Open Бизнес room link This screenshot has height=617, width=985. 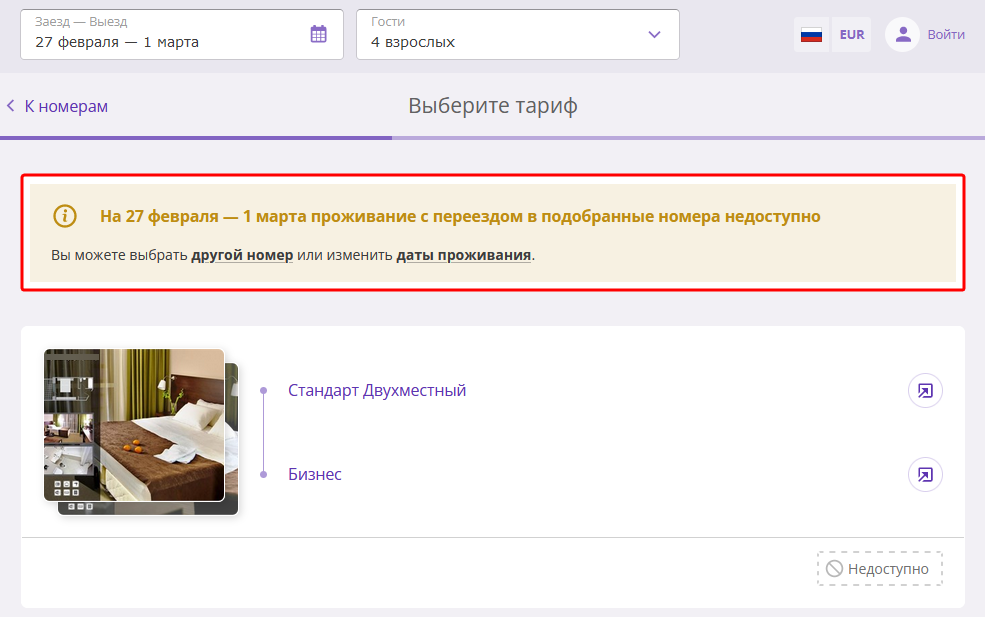pos(315,474)
